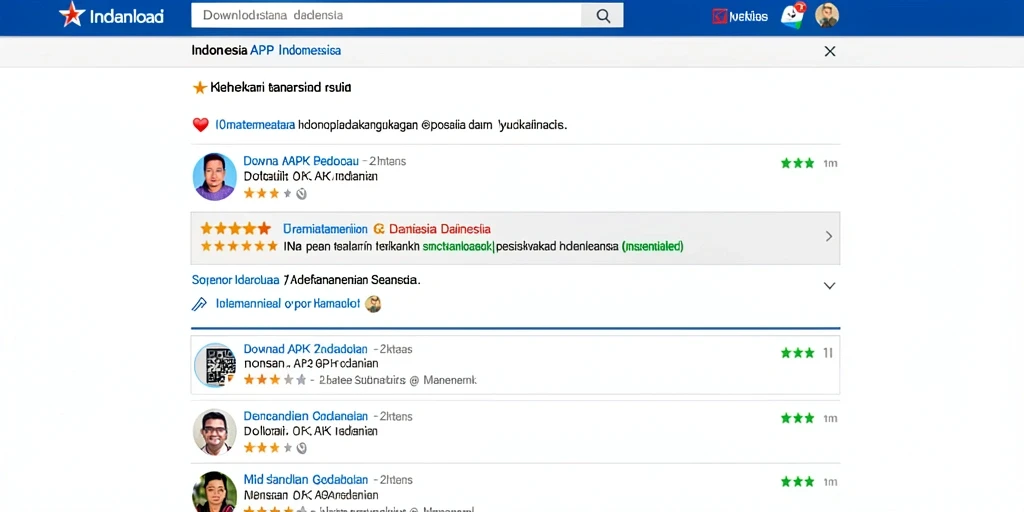Click avatar of Mid sandian Godaboian entry
Screen dimensions: 1024x512
pyautogui.click(x=215, y=491)
